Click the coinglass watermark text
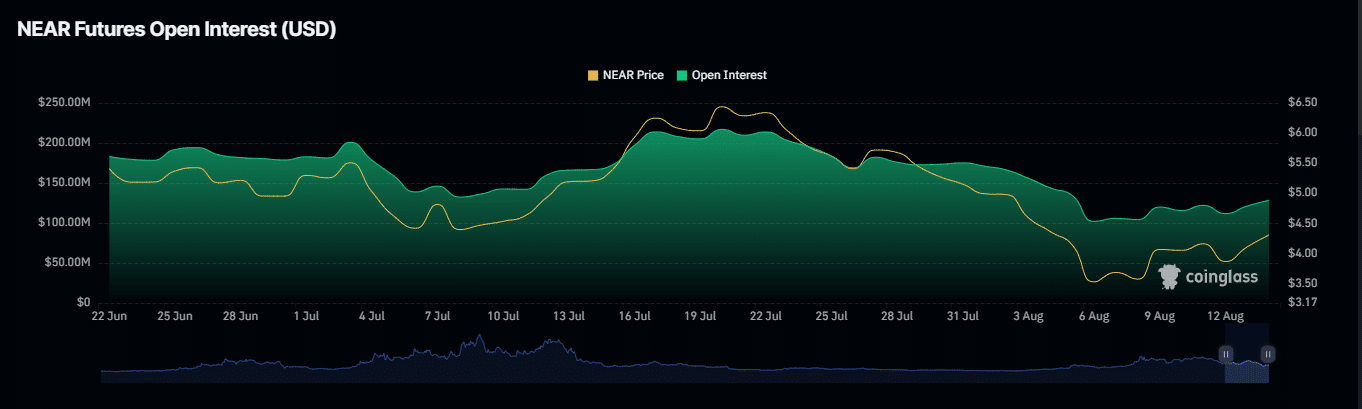This screenshot has width=1362, height=409. click(1221, 277)
